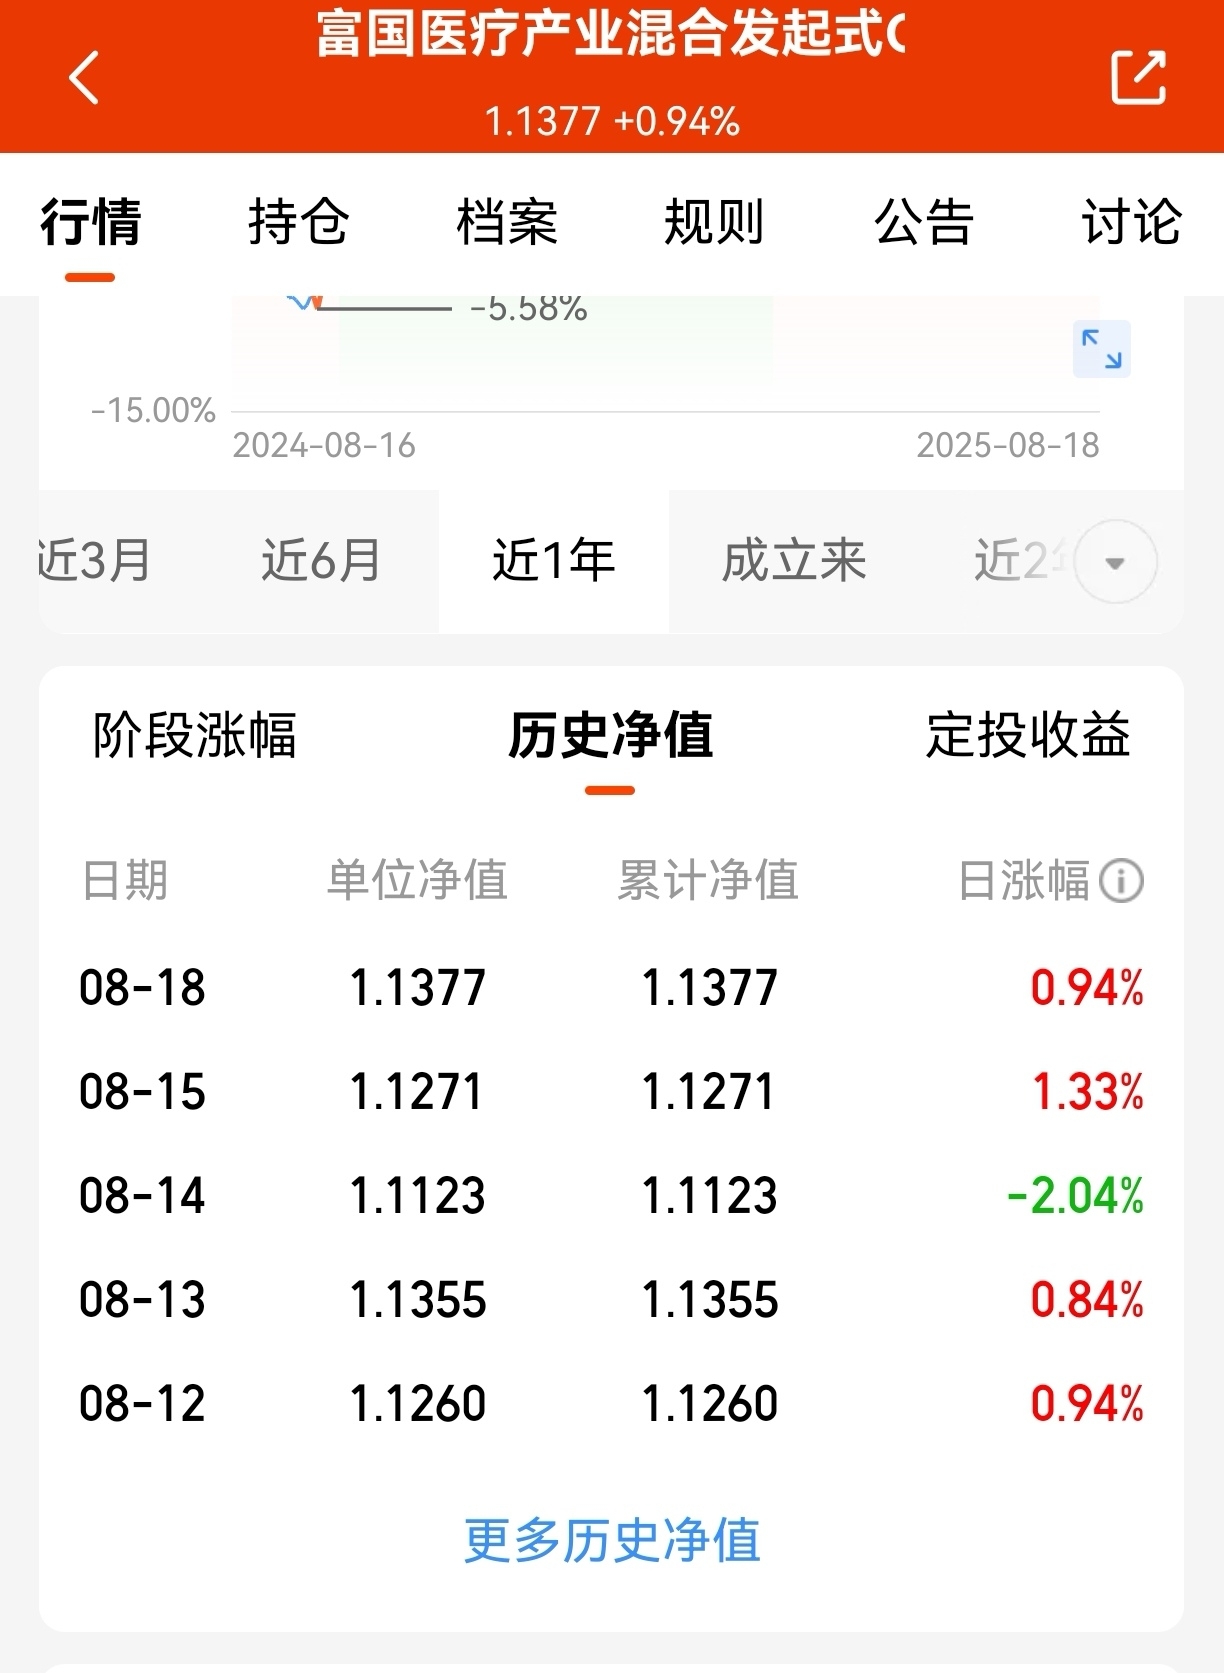Viewport: 1224px width, 1673px height.
Task: Select the 近3月 time range
Action: coord(95,560)
